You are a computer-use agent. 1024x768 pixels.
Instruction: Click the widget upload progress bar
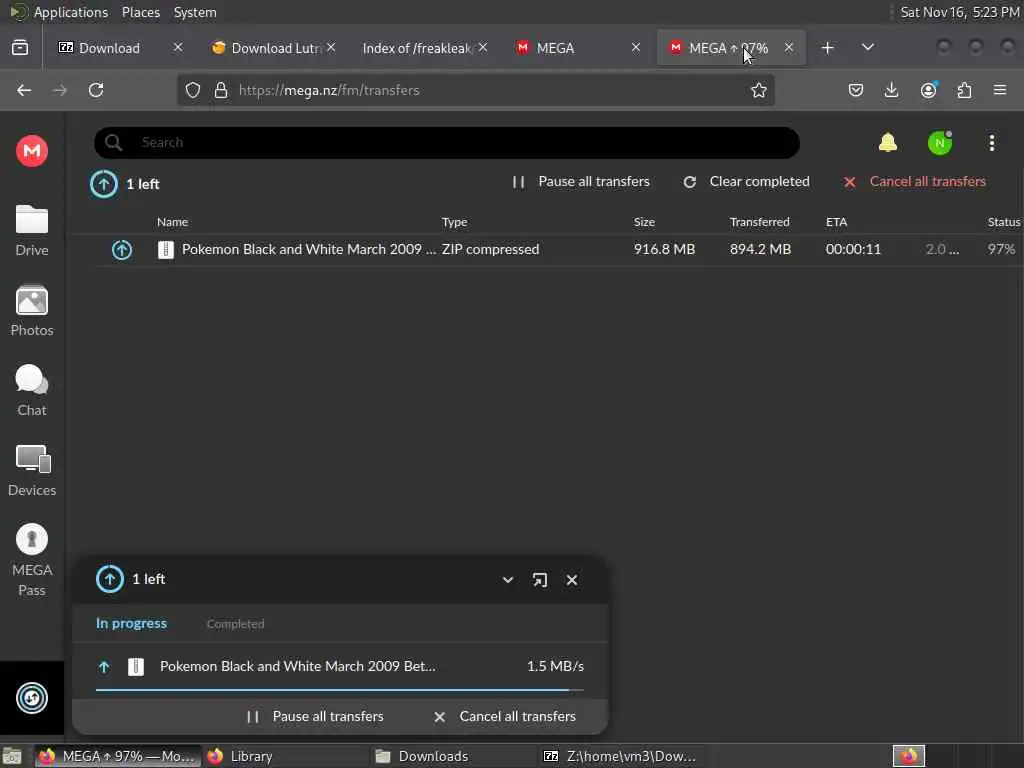click(x=340, y=690)
